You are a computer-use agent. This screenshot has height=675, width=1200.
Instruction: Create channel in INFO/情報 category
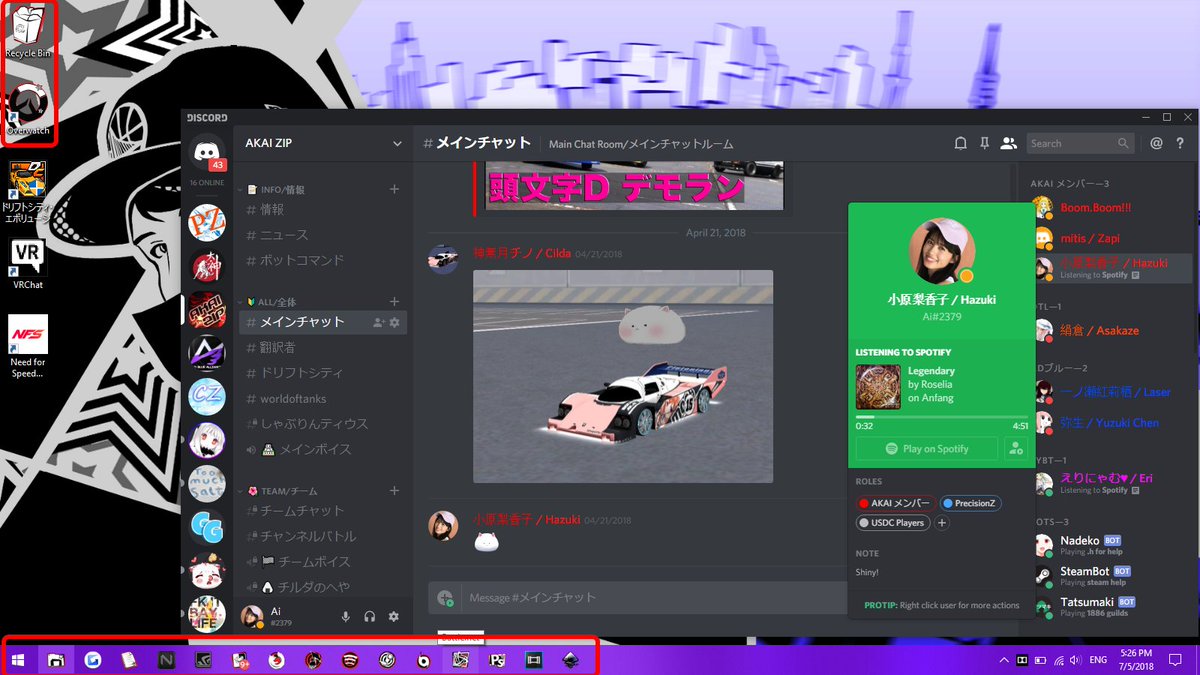[x=394, y=189]
